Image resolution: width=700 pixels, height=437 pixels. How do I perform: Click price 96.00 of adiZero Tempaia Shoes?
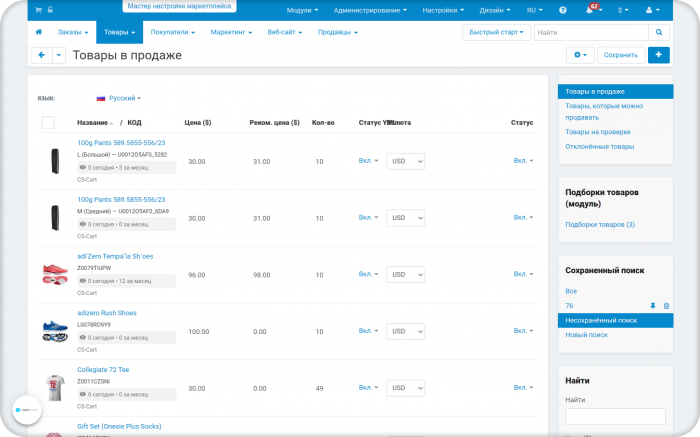(x=197, y=275)
